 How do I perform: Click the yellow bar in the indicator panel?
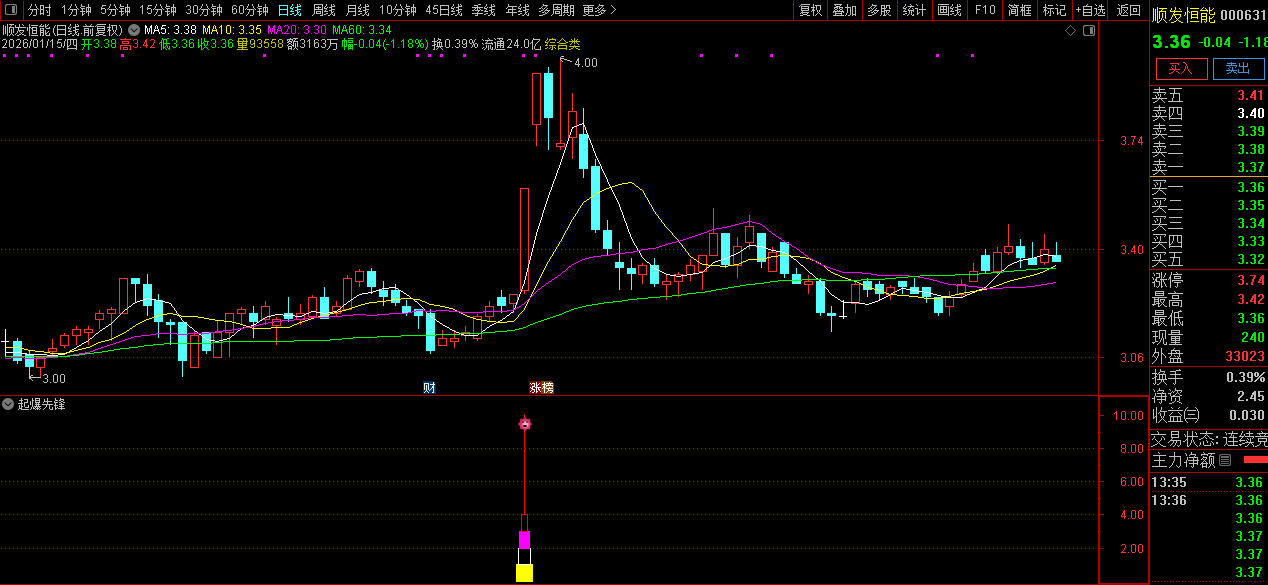pos(524,573)
